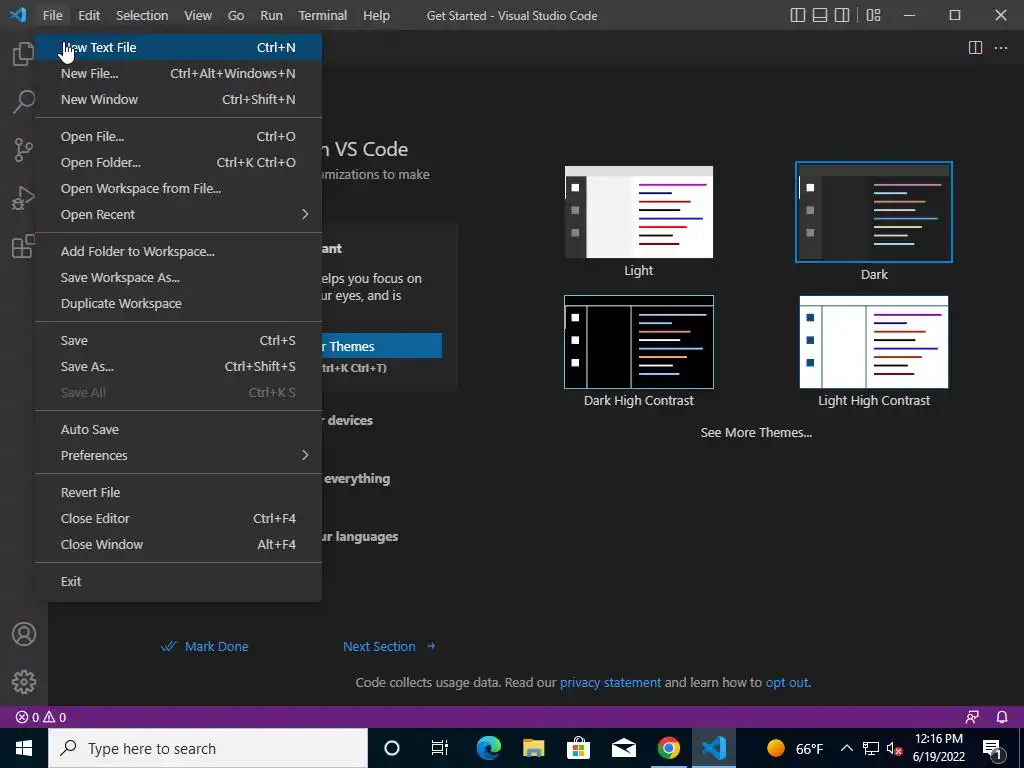Click See More Themes... link

pyautogui.click(x=756, y=432)
